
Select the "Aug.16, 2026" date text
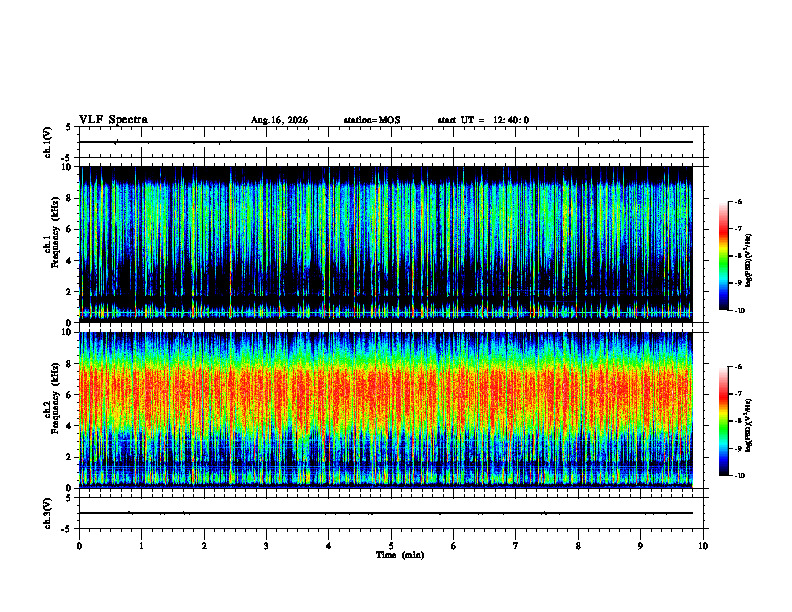pyautogui.click(x=279, y=120)
